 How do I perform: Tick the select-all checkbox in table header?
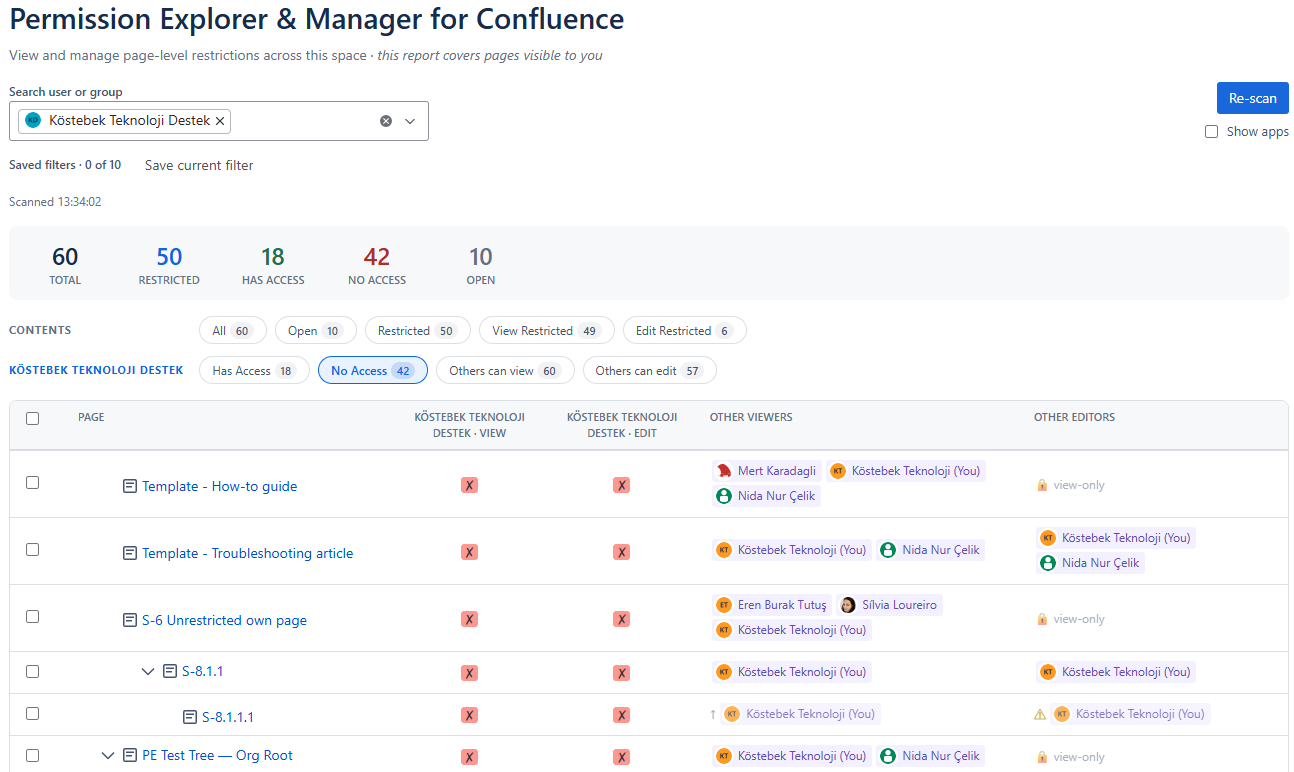pos(32,418)
